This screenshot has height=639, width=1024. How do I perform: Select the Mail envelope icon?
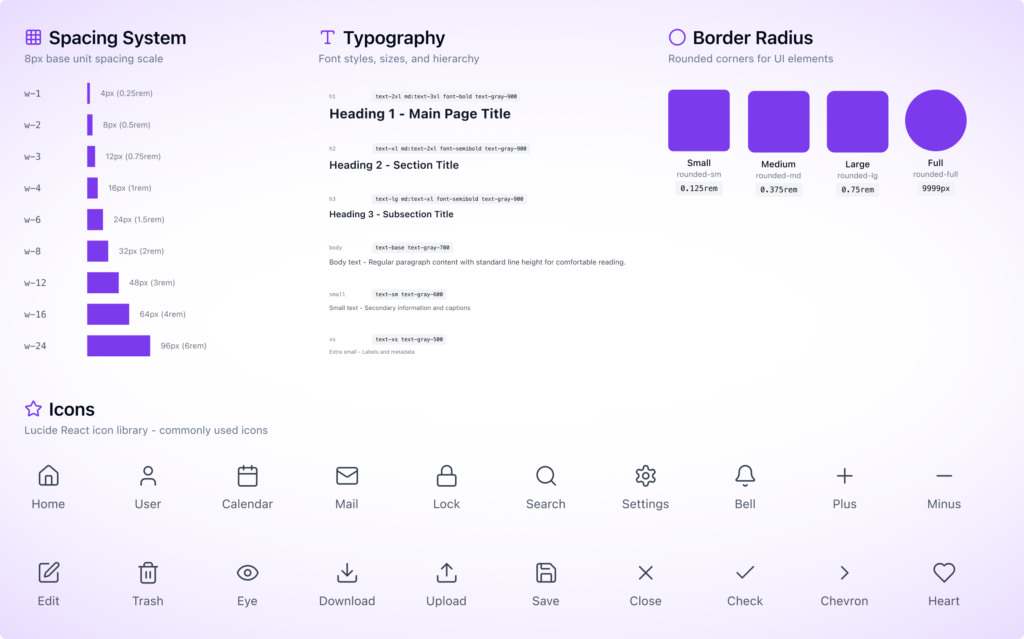coord(347,476)
